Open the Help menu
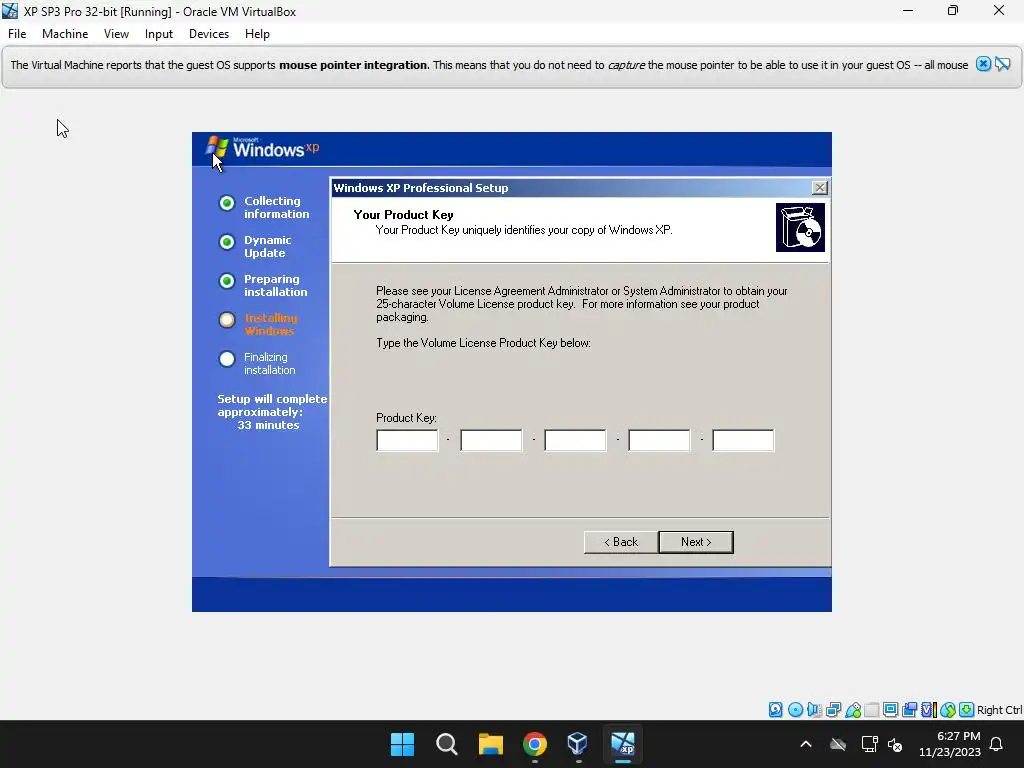Image resolution: width=1024 pixels, height=768 pixels. click(257, 34)
